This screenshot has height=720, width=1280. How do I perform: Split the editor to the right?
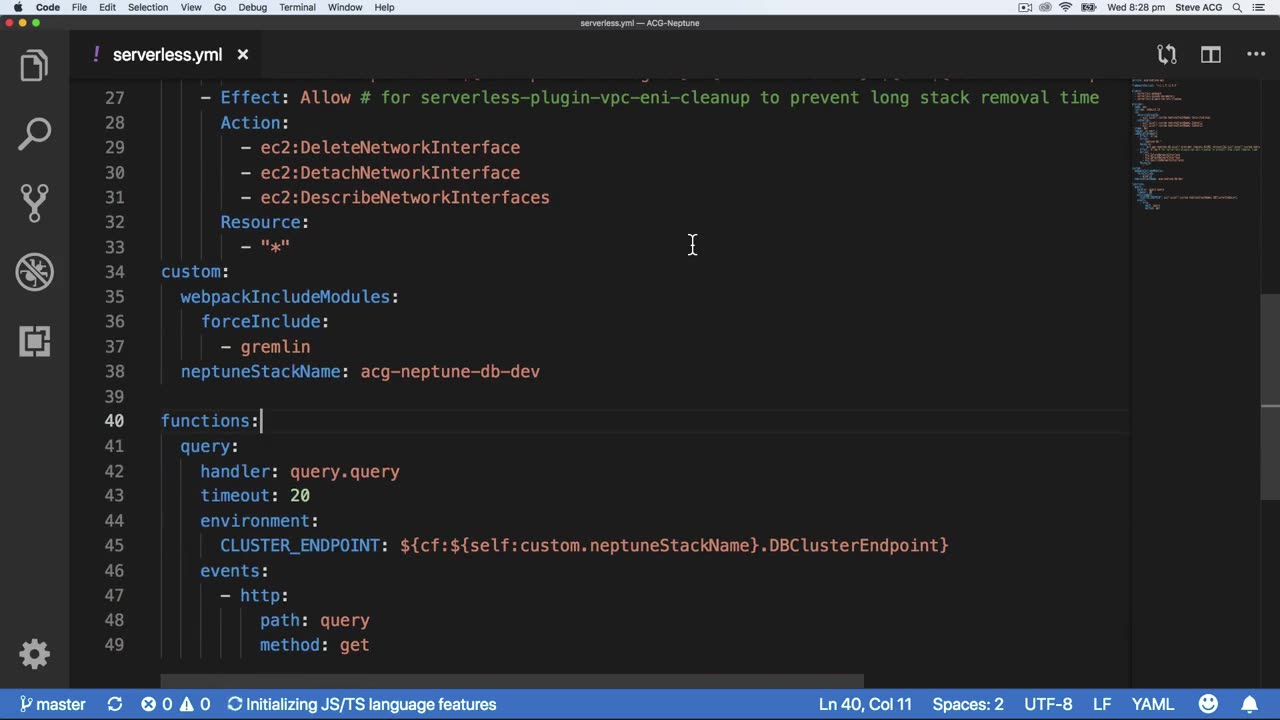1210,55
